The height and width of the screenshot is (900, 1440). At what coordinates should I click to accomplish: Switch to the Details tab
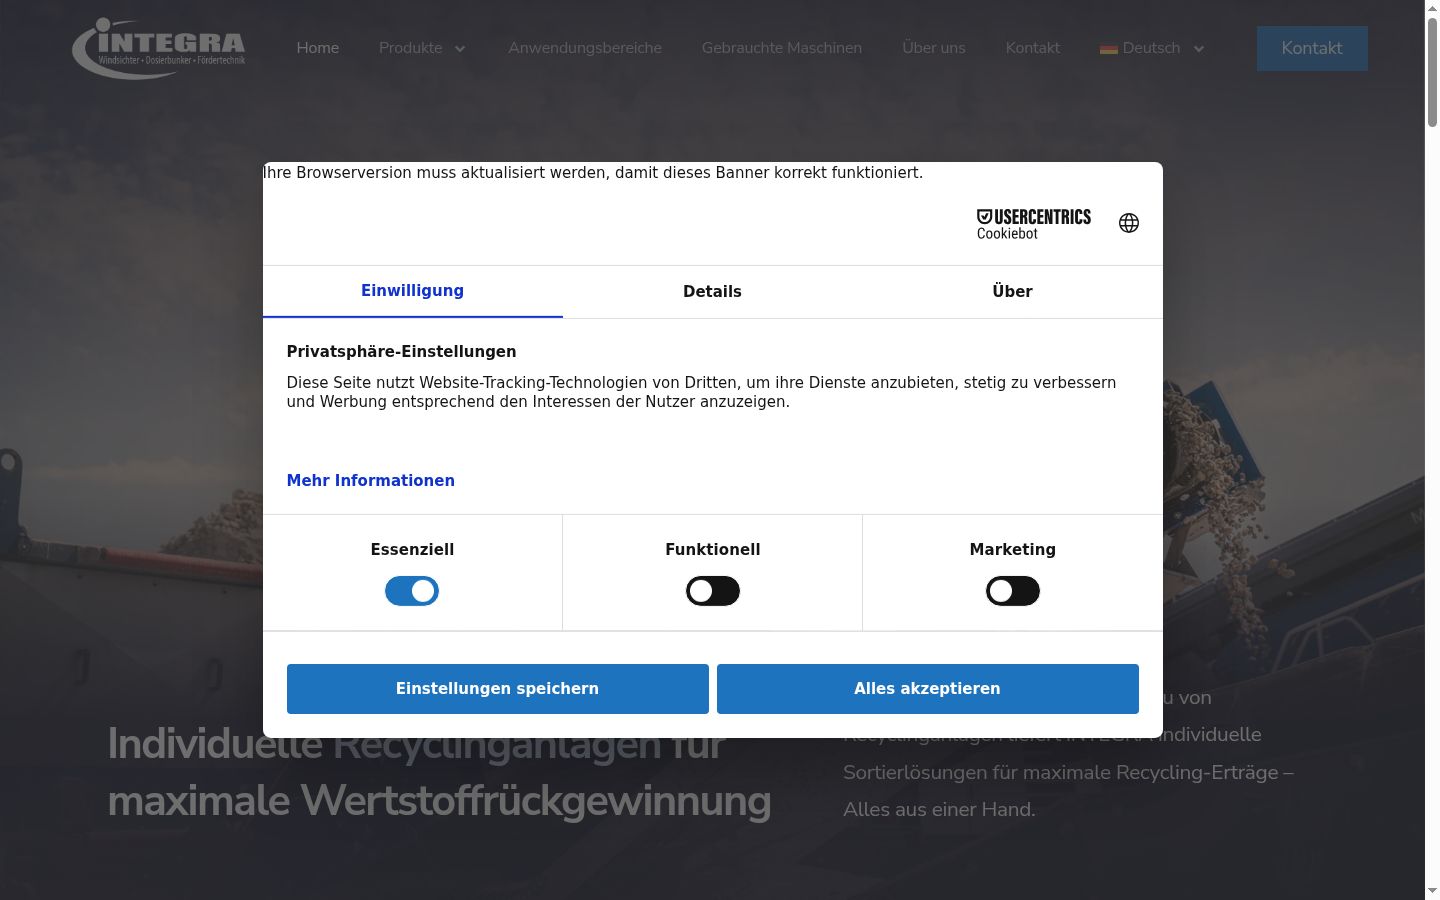pos(712,291)
